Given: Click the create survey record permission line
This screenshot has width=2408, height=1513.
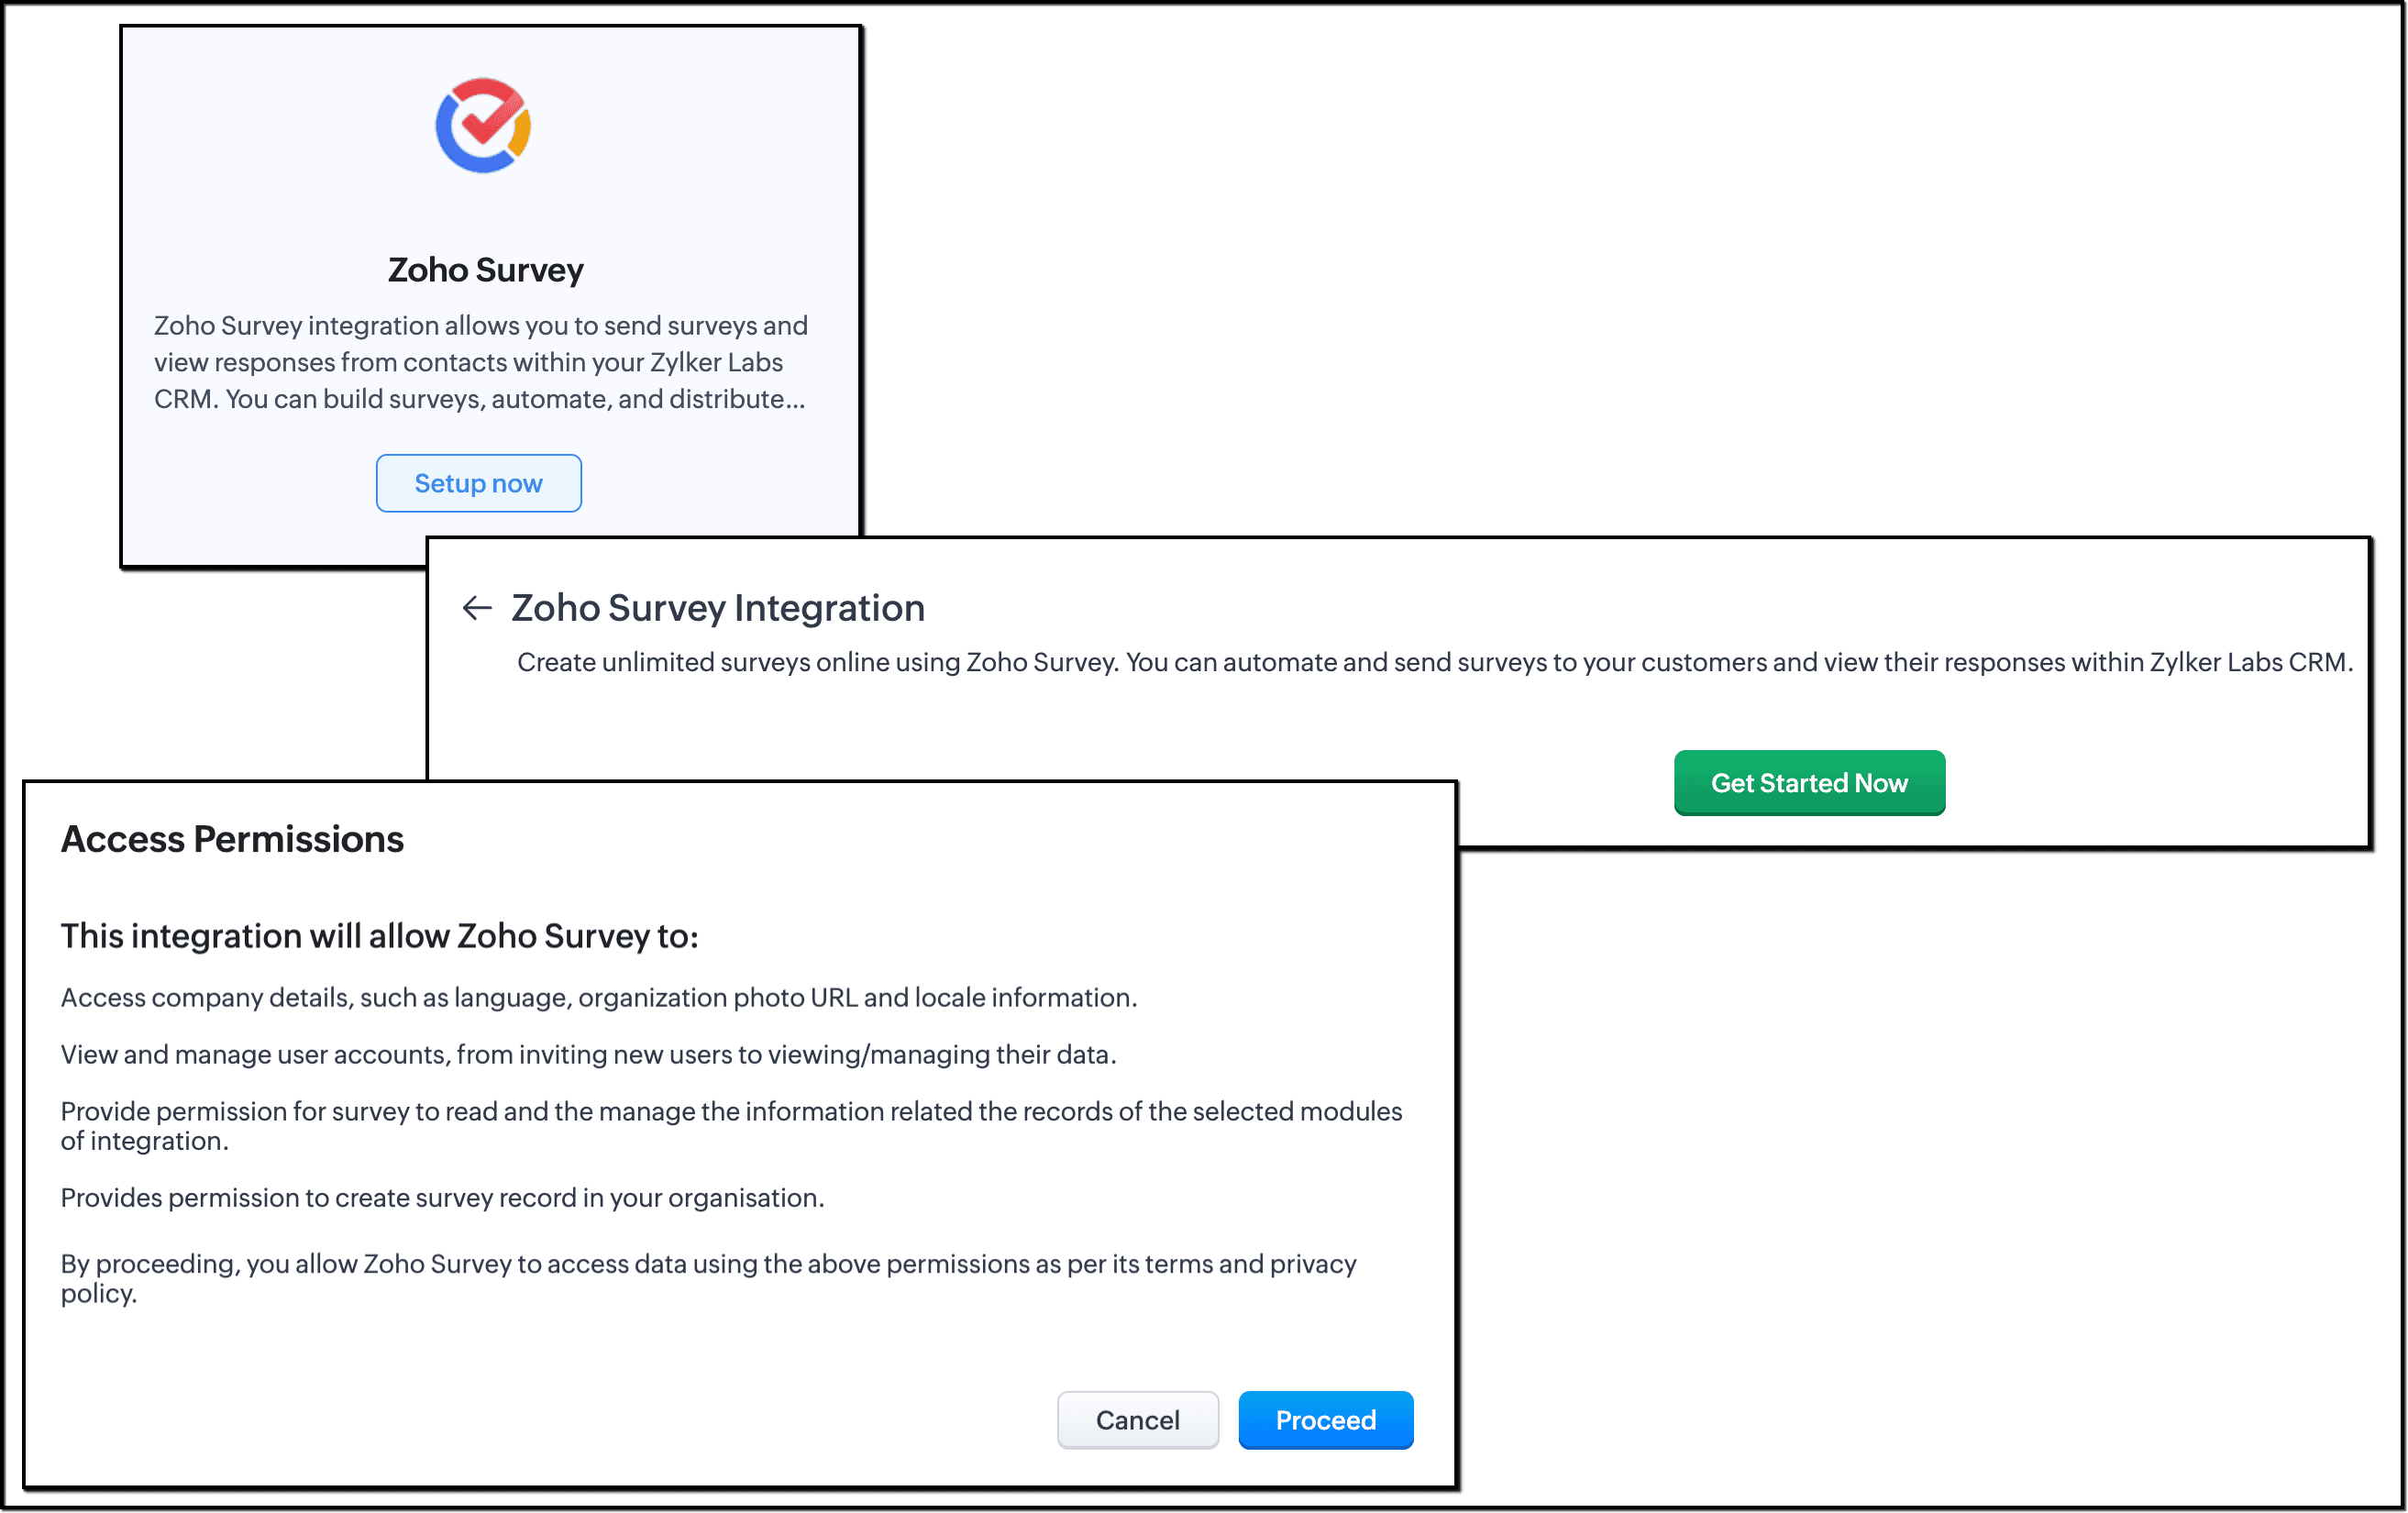Looking at the screenshot, I should click(x=442, y=1198).
